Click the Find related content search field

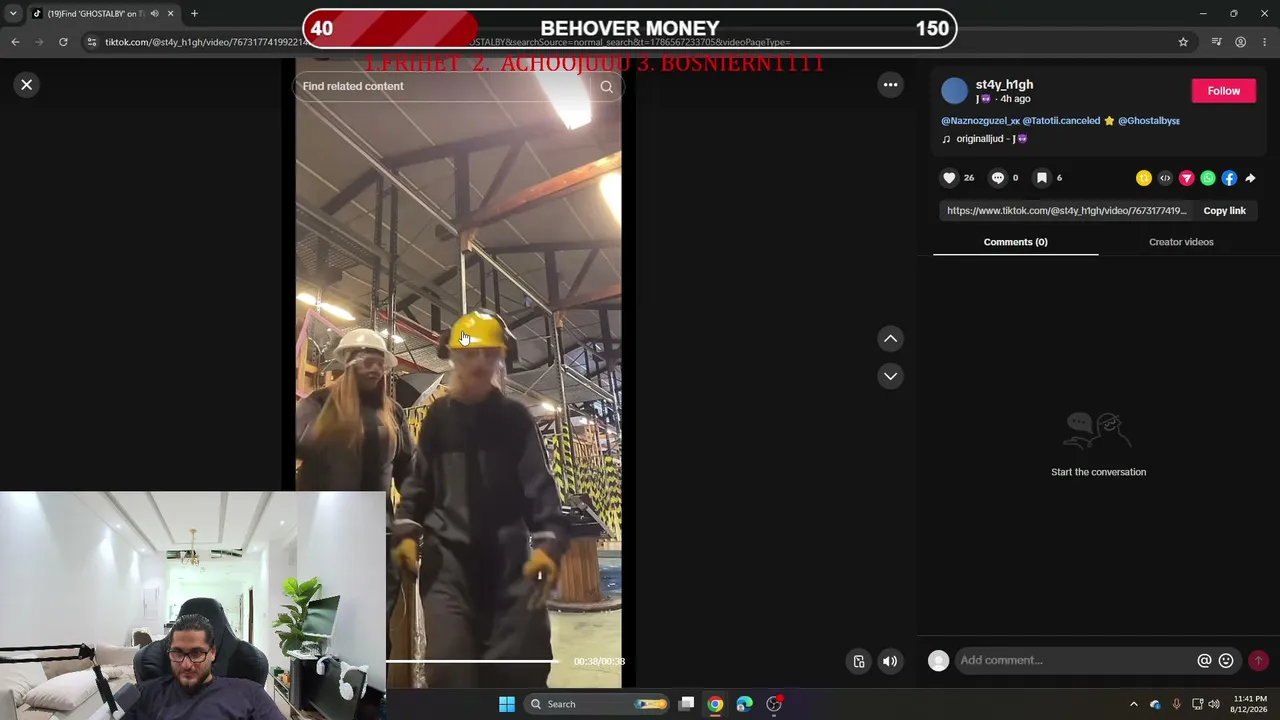pyautogui.click(x=445, y=87)
